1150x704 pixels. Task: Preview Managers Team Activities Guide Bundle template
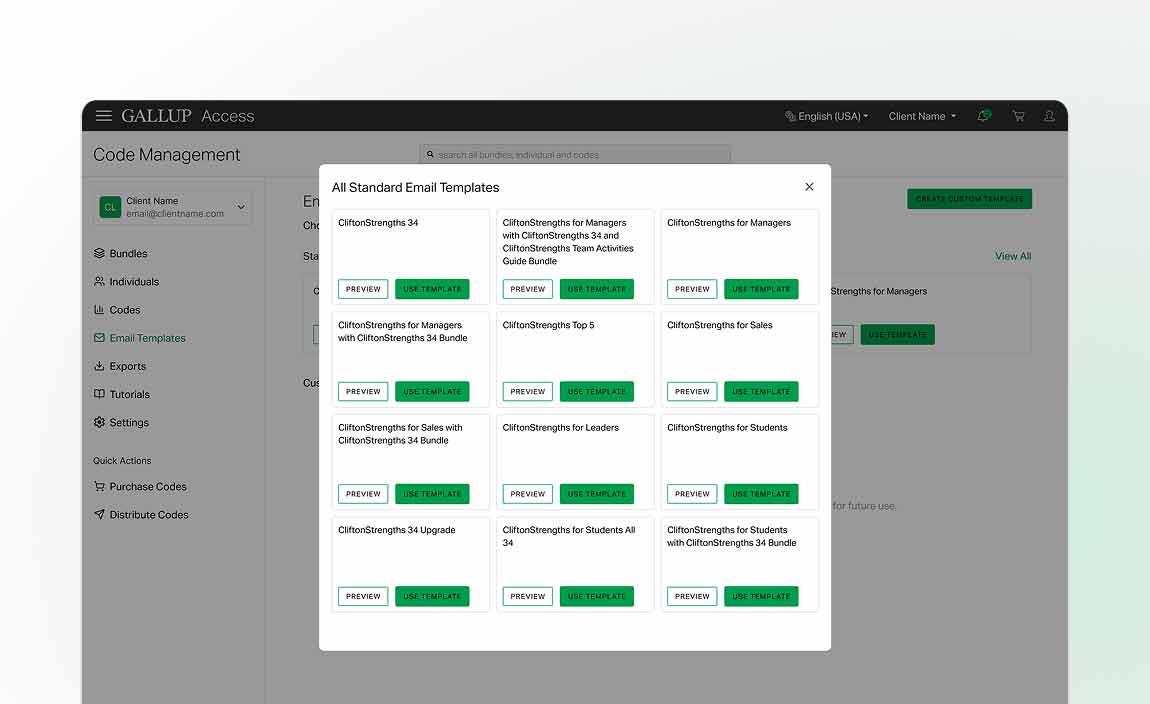click(x=527, y=289)
